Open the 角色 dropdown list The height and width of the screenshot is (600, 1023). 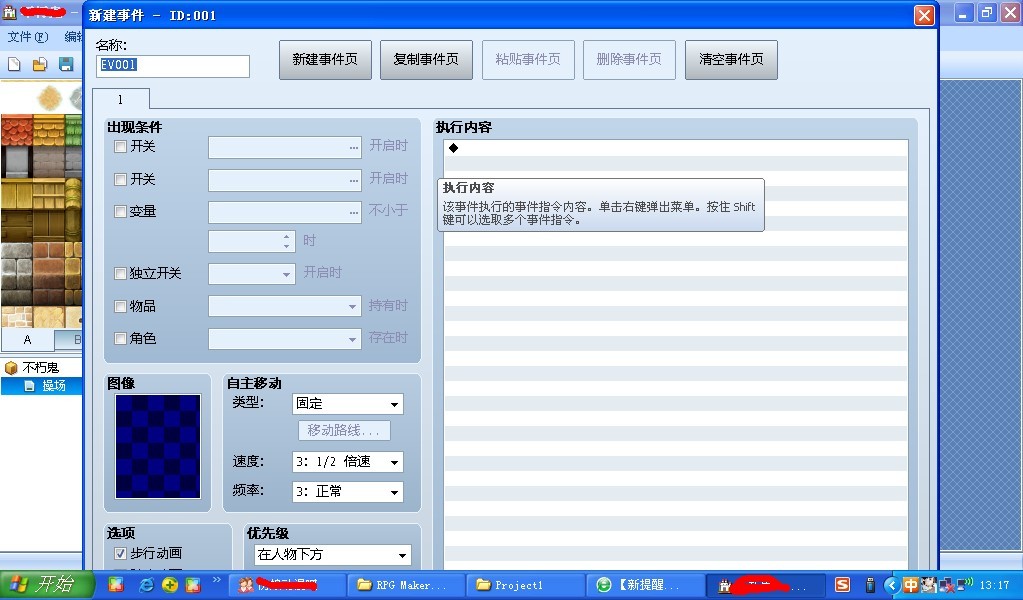click(284, 338)
